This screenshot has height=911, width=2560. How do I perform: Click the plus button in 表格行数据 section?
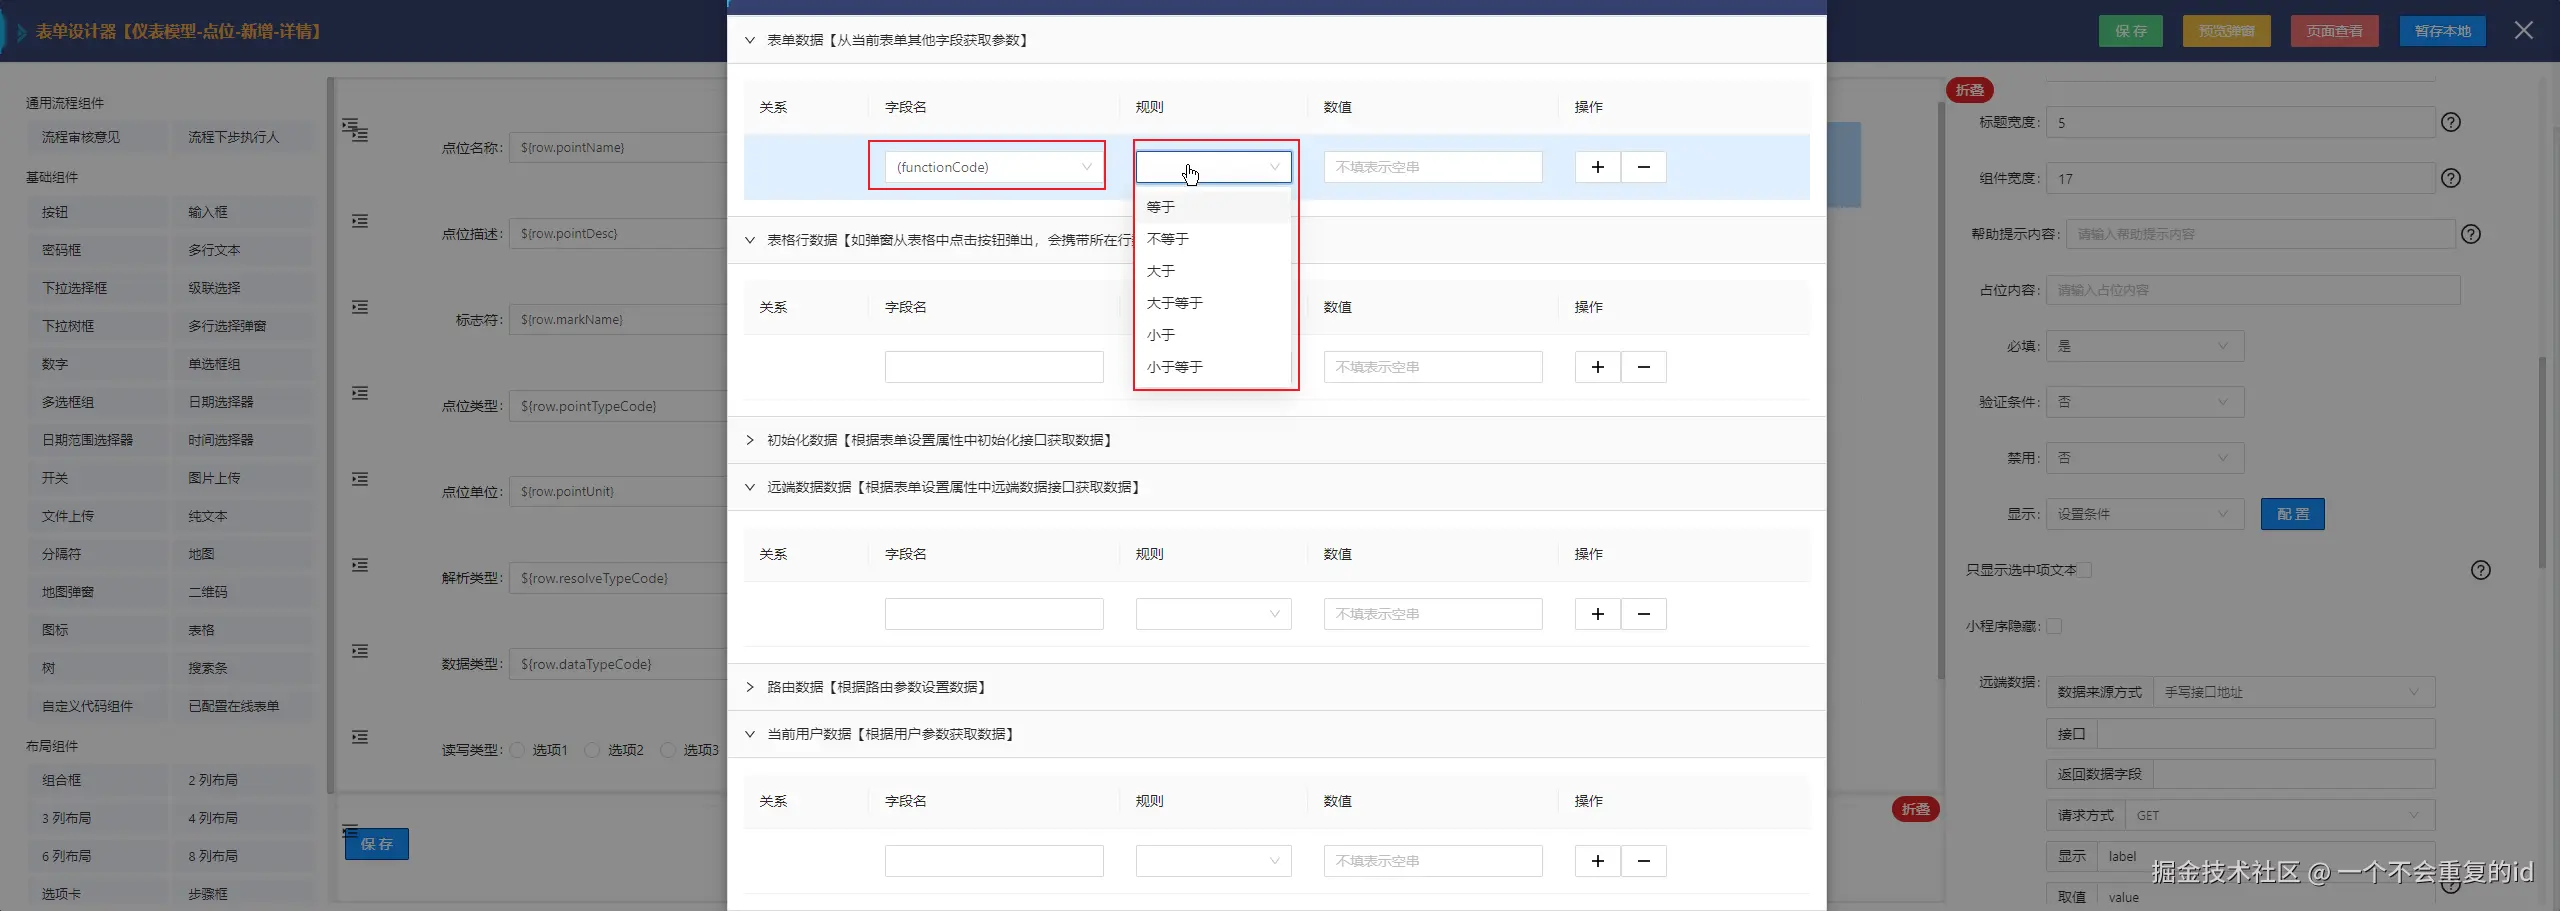point(1597,367)
